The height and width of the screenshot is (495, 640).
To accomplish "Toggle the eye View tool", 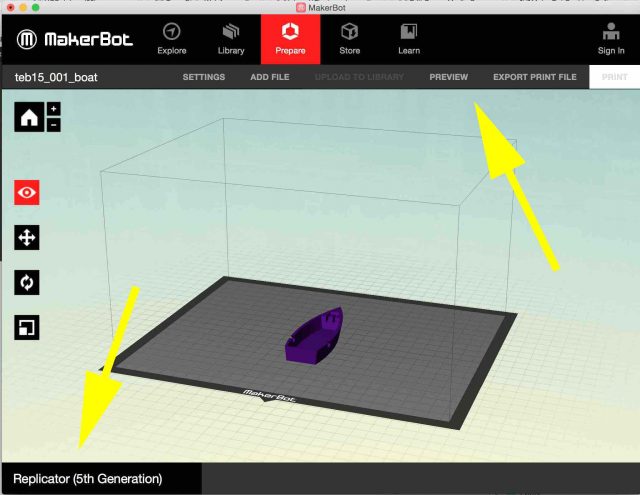I will (27, 193).
